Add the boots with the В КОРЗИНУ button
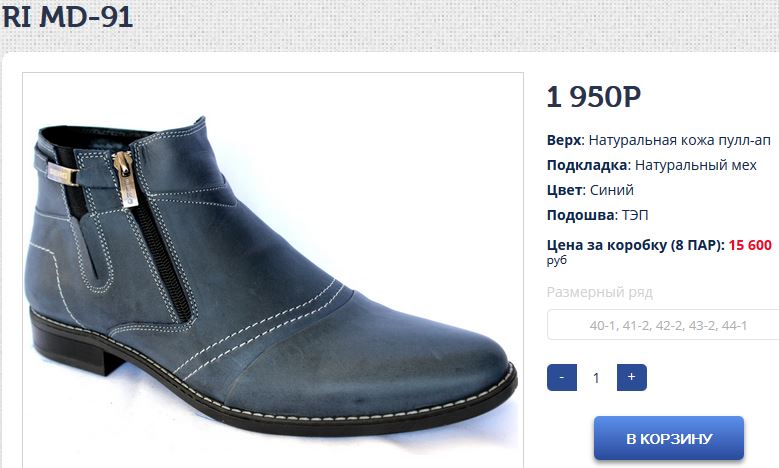 coord(669,438)
